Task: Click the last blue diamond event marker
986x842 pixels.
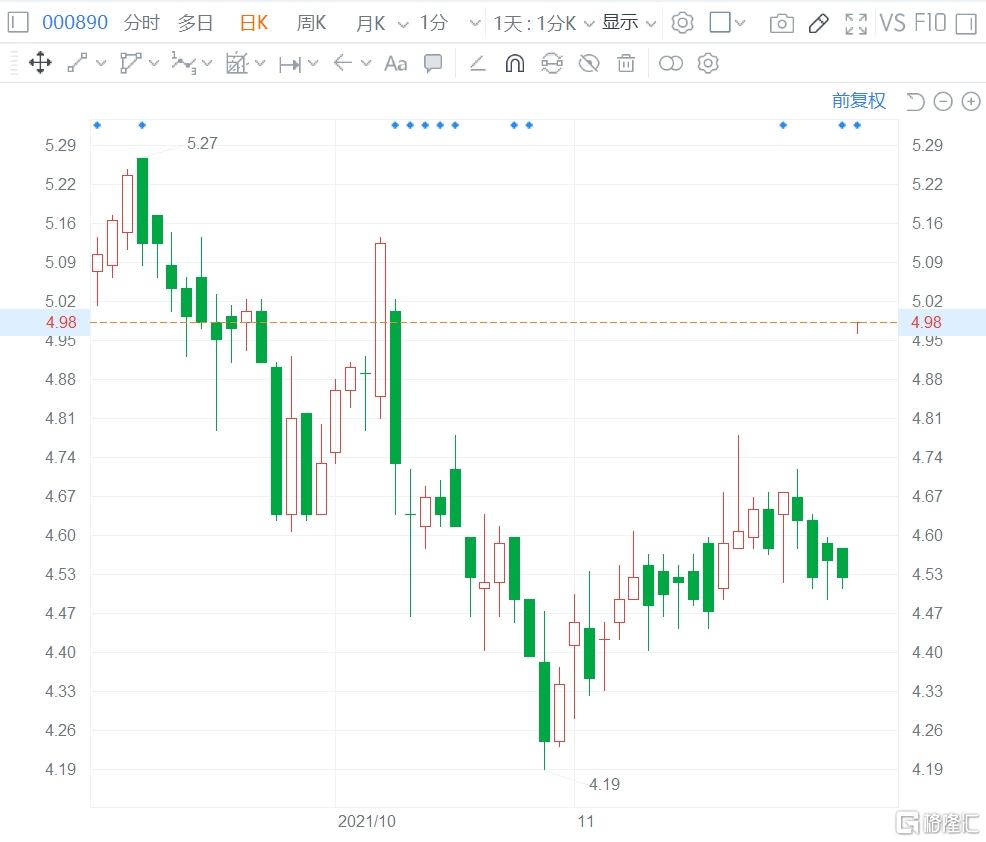Action: [857, 125]
